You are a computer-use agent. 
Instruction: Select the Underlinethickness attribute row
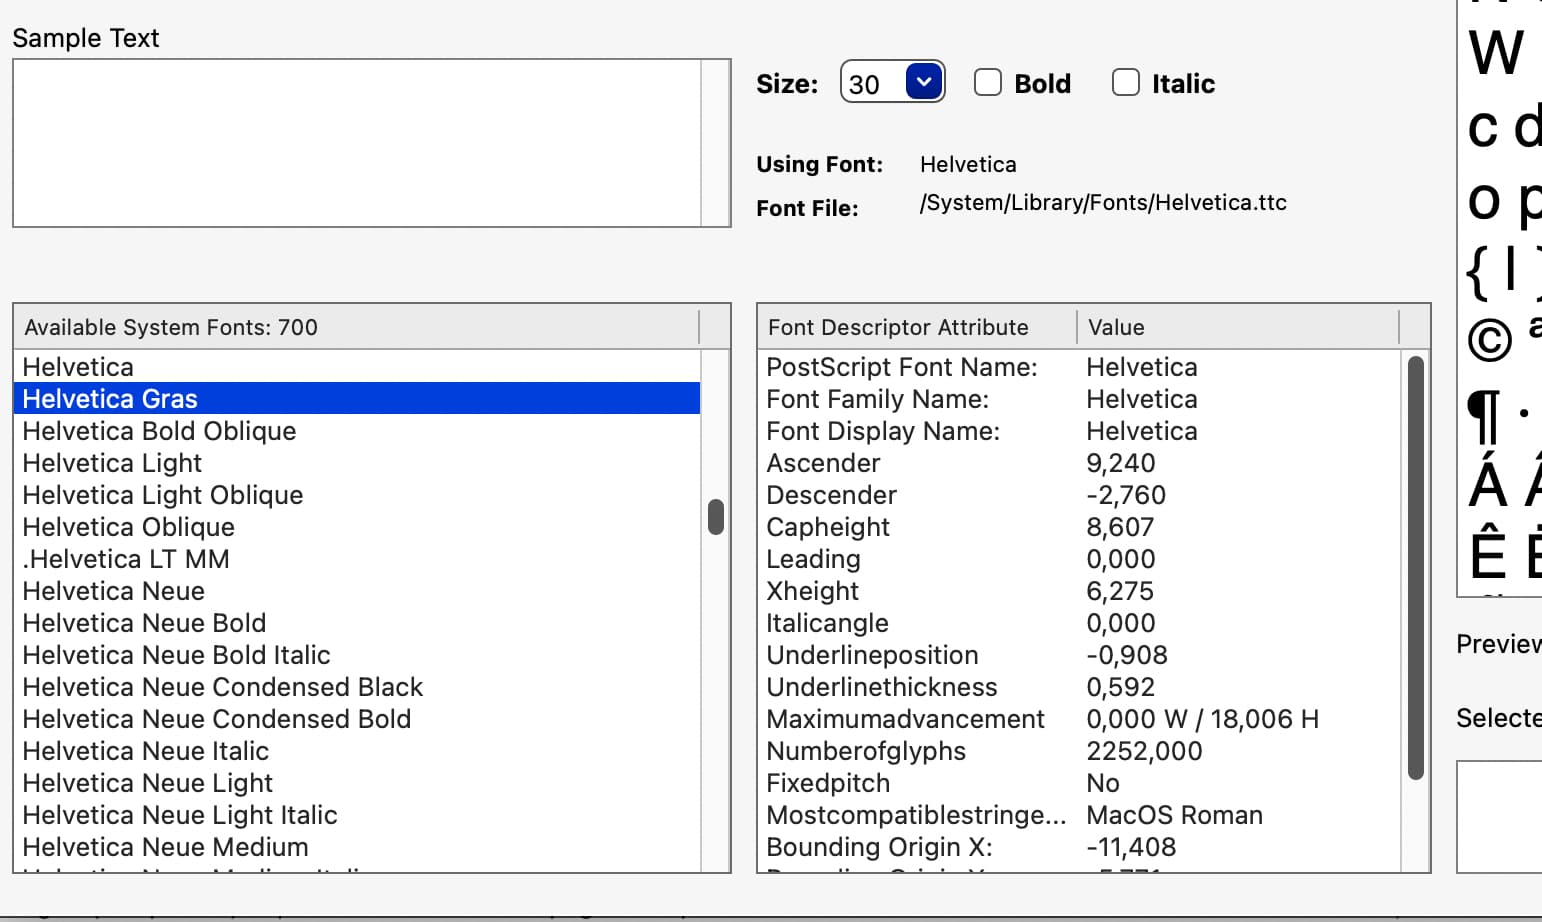[1080, 687]
